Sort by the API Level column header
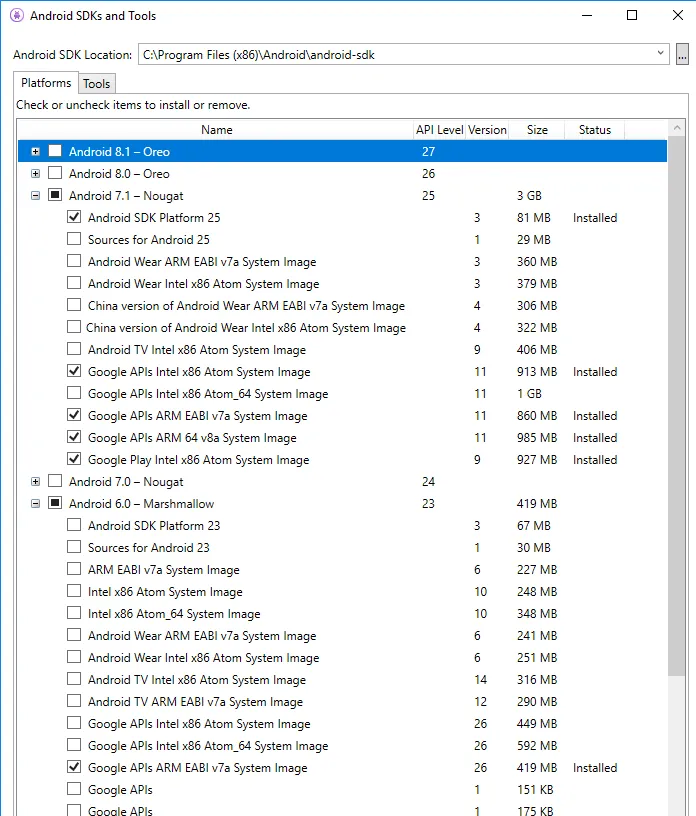Image resolution: width=696 pixels, height=816 pixels. click(x=439, y=130)
